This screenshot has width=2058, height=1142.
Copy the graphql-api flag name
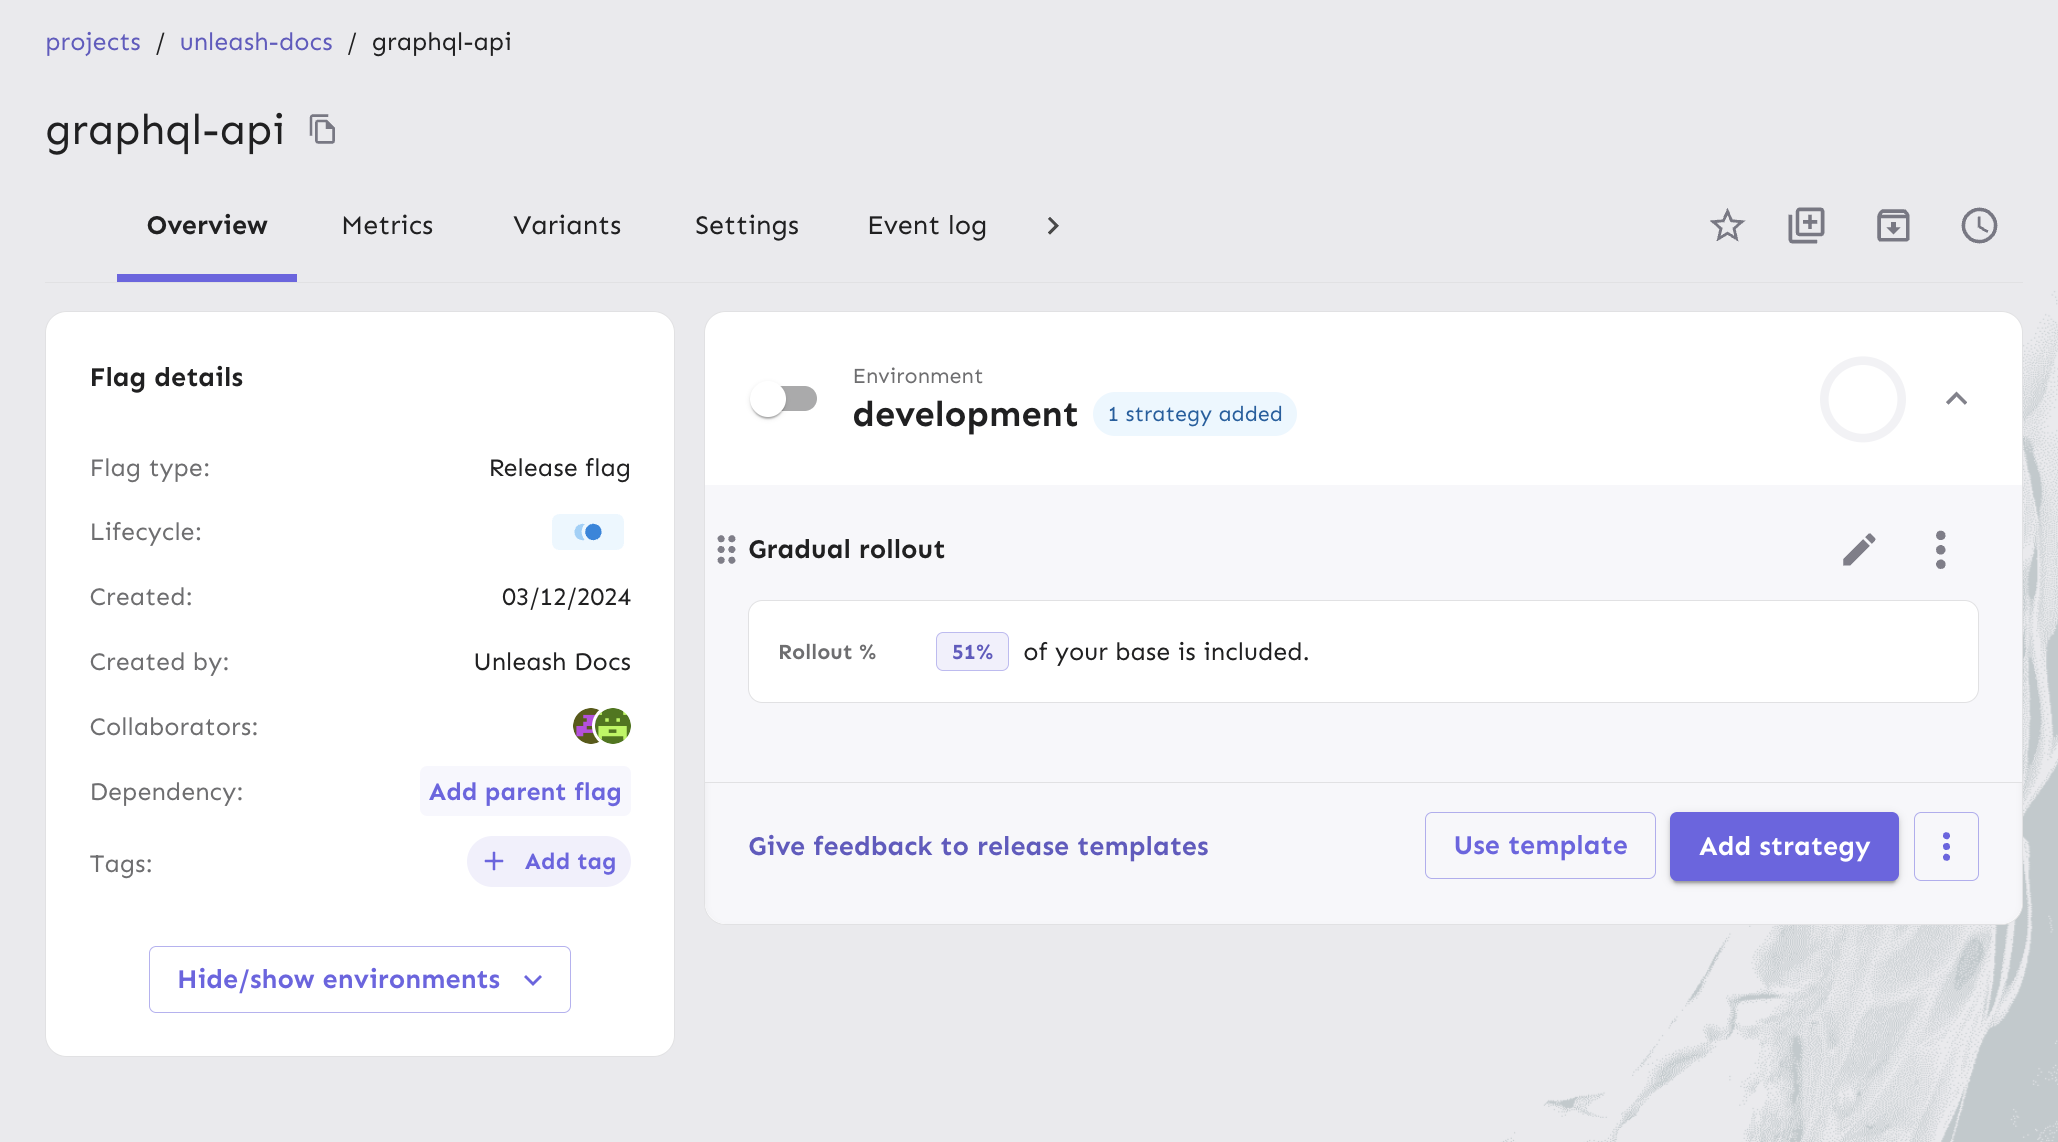(321, 129)
